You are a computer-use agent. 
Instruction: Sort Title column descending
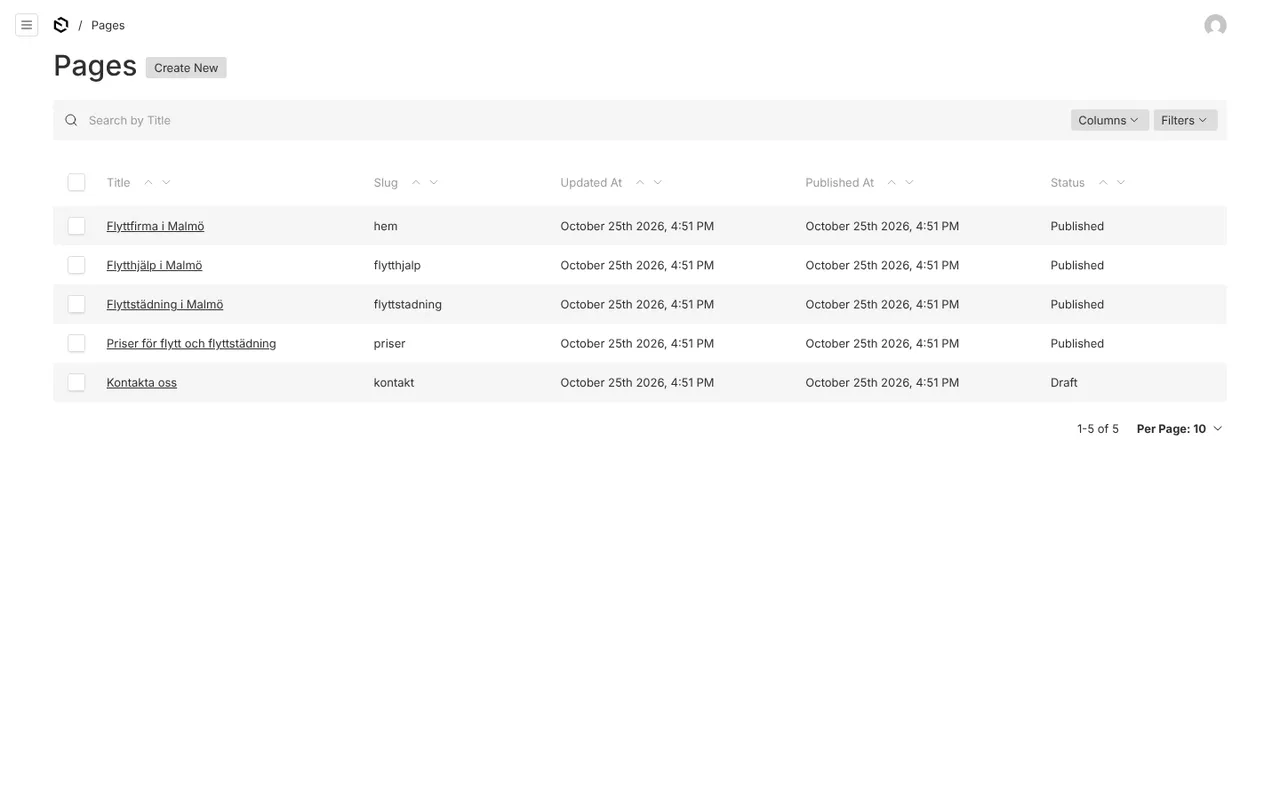tap(166, 182)
